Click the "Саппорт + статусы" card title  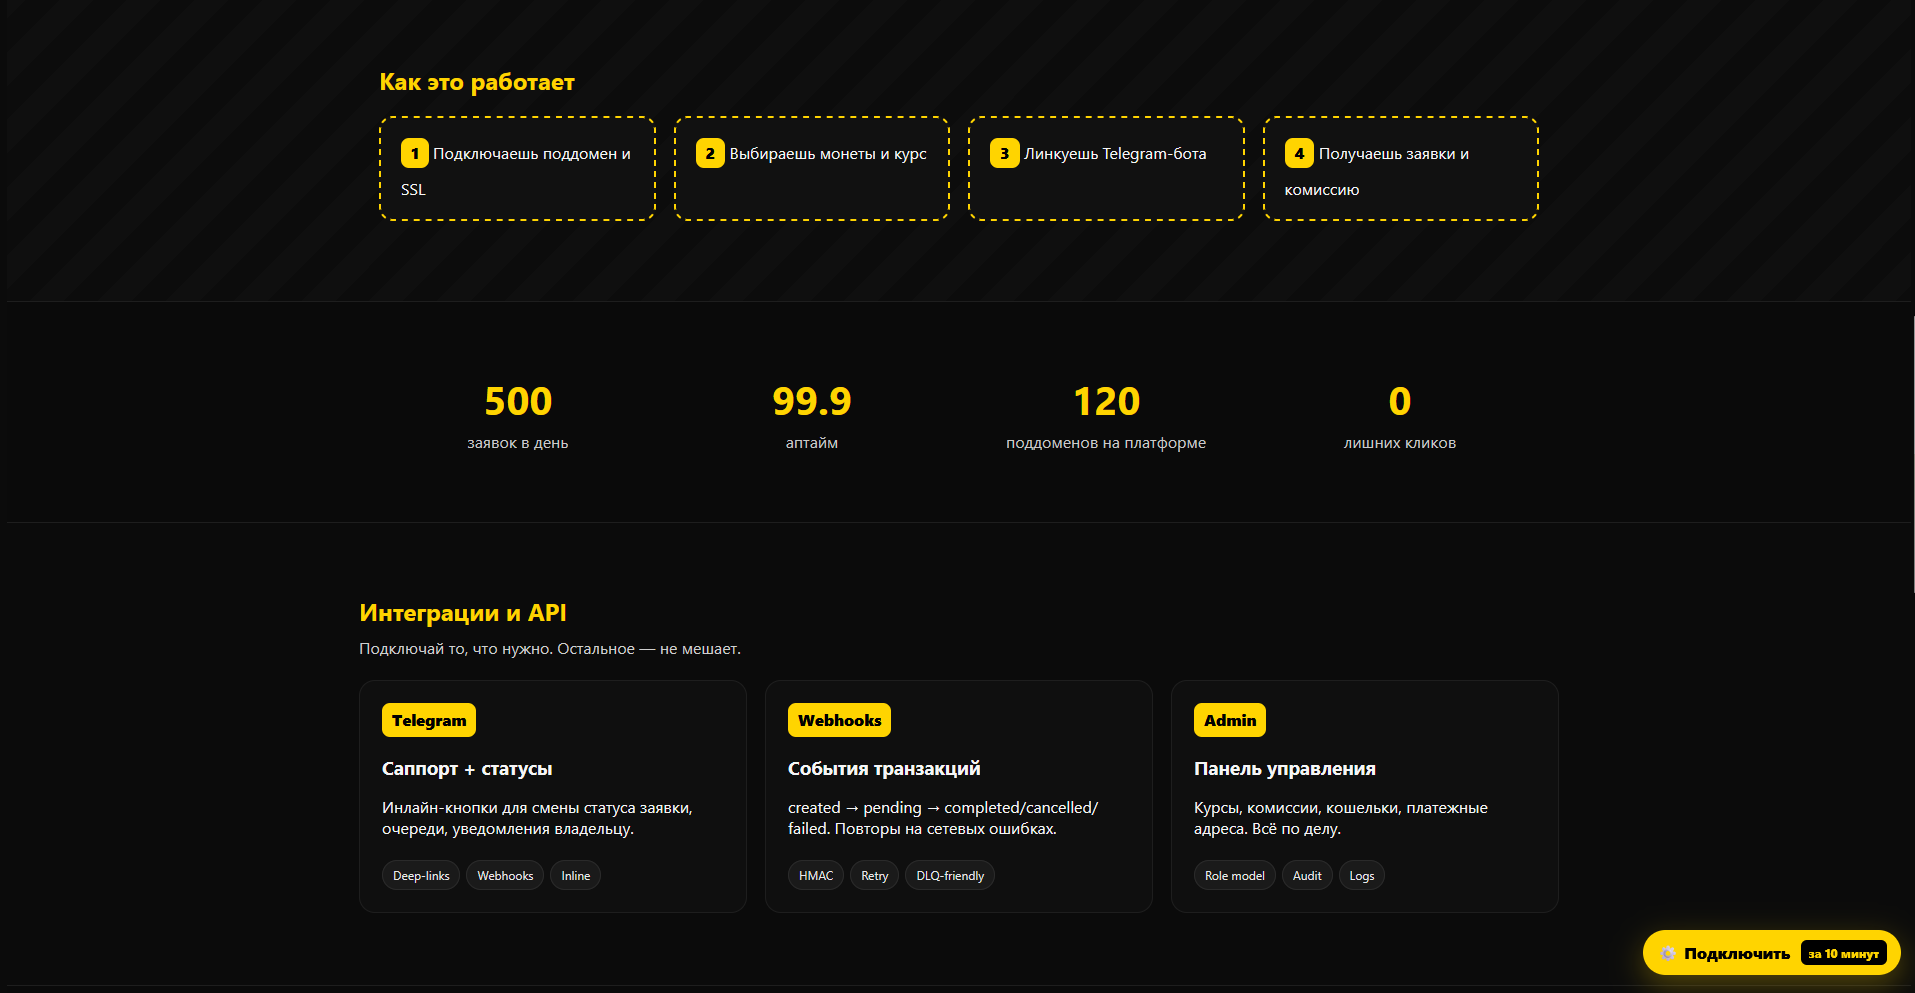click(467, 768)
